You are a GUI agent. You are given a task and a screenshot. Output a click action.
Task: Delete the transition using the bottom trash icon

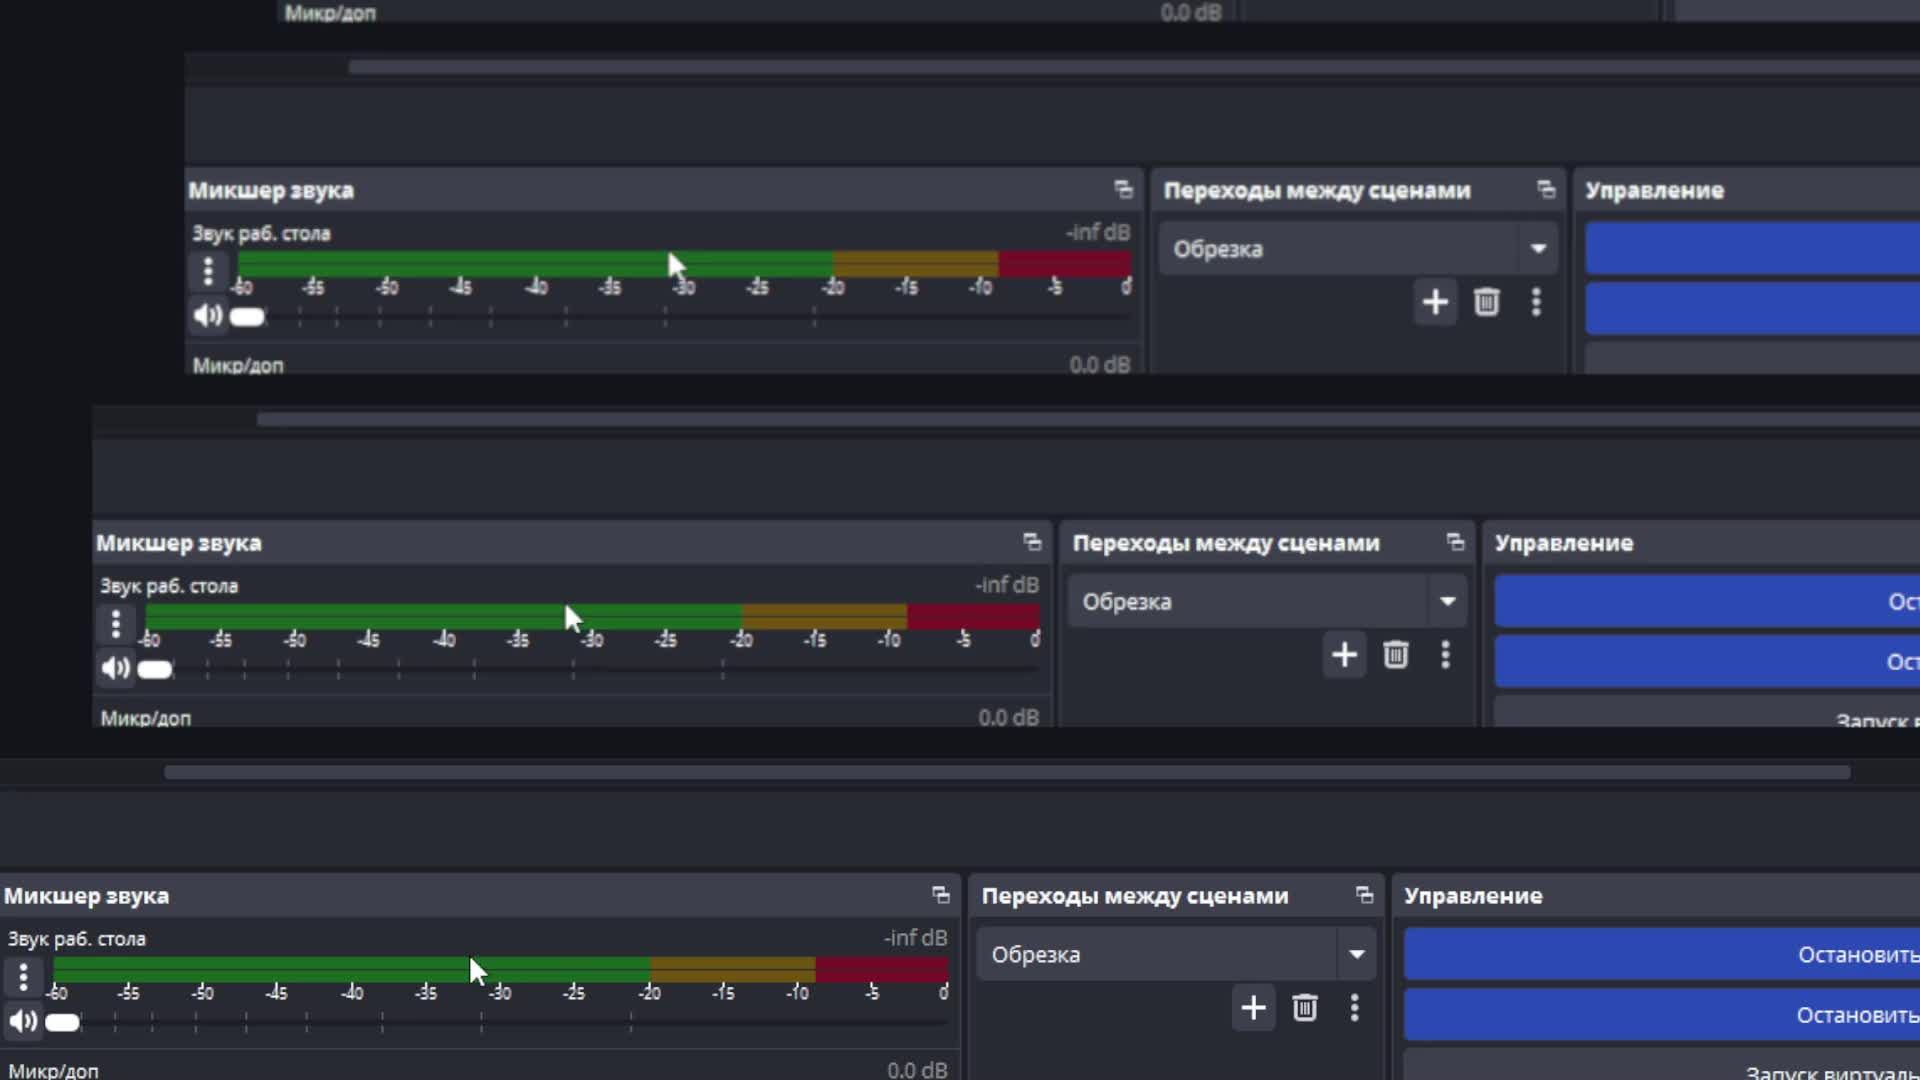[x=1304, y=1007]
